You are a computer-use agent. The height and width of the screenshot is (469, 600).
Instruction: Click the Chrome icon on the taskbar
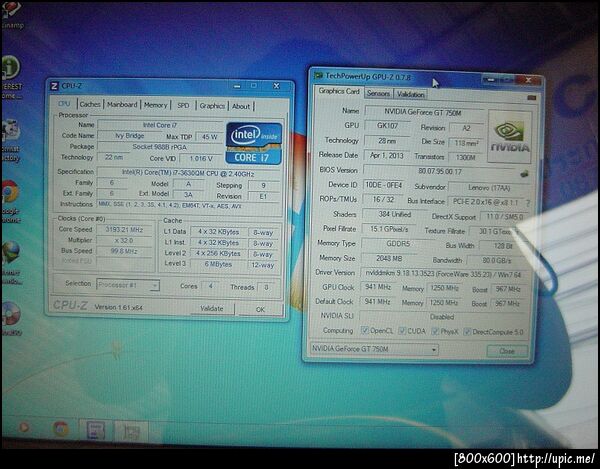pyautogui.click(x=61, y=429)
